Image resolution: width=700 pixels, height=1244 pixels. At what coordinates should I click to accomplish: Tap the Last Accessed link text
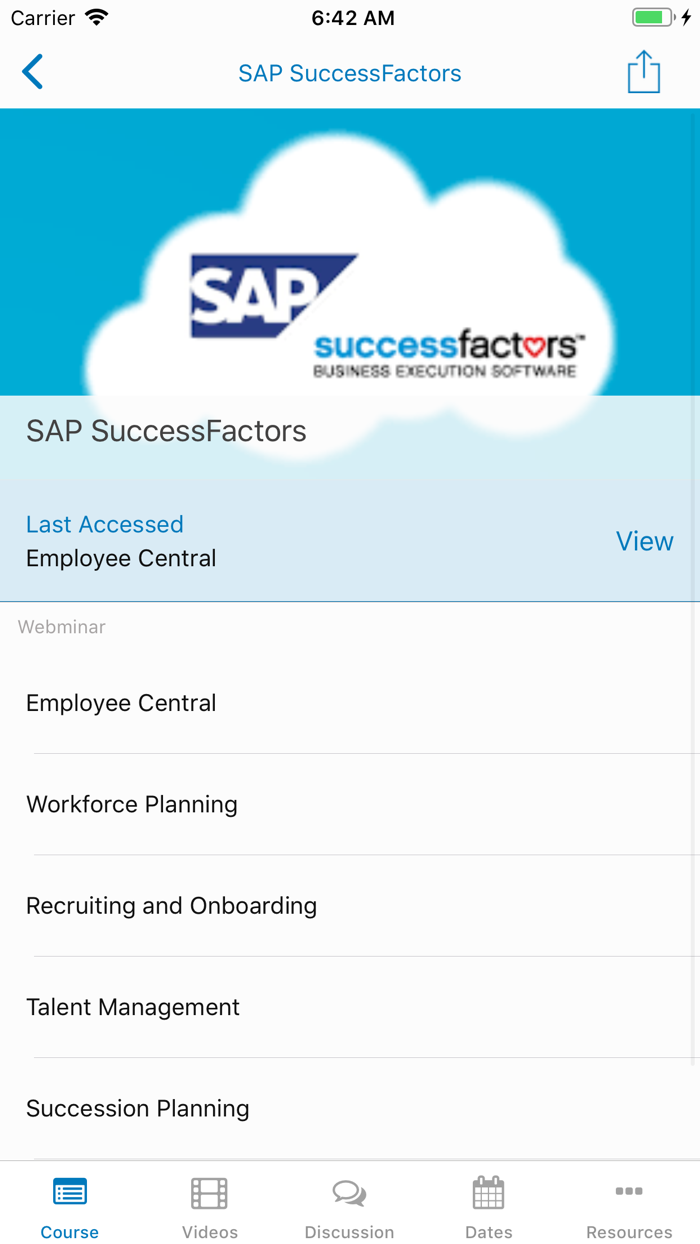(105, 524)
